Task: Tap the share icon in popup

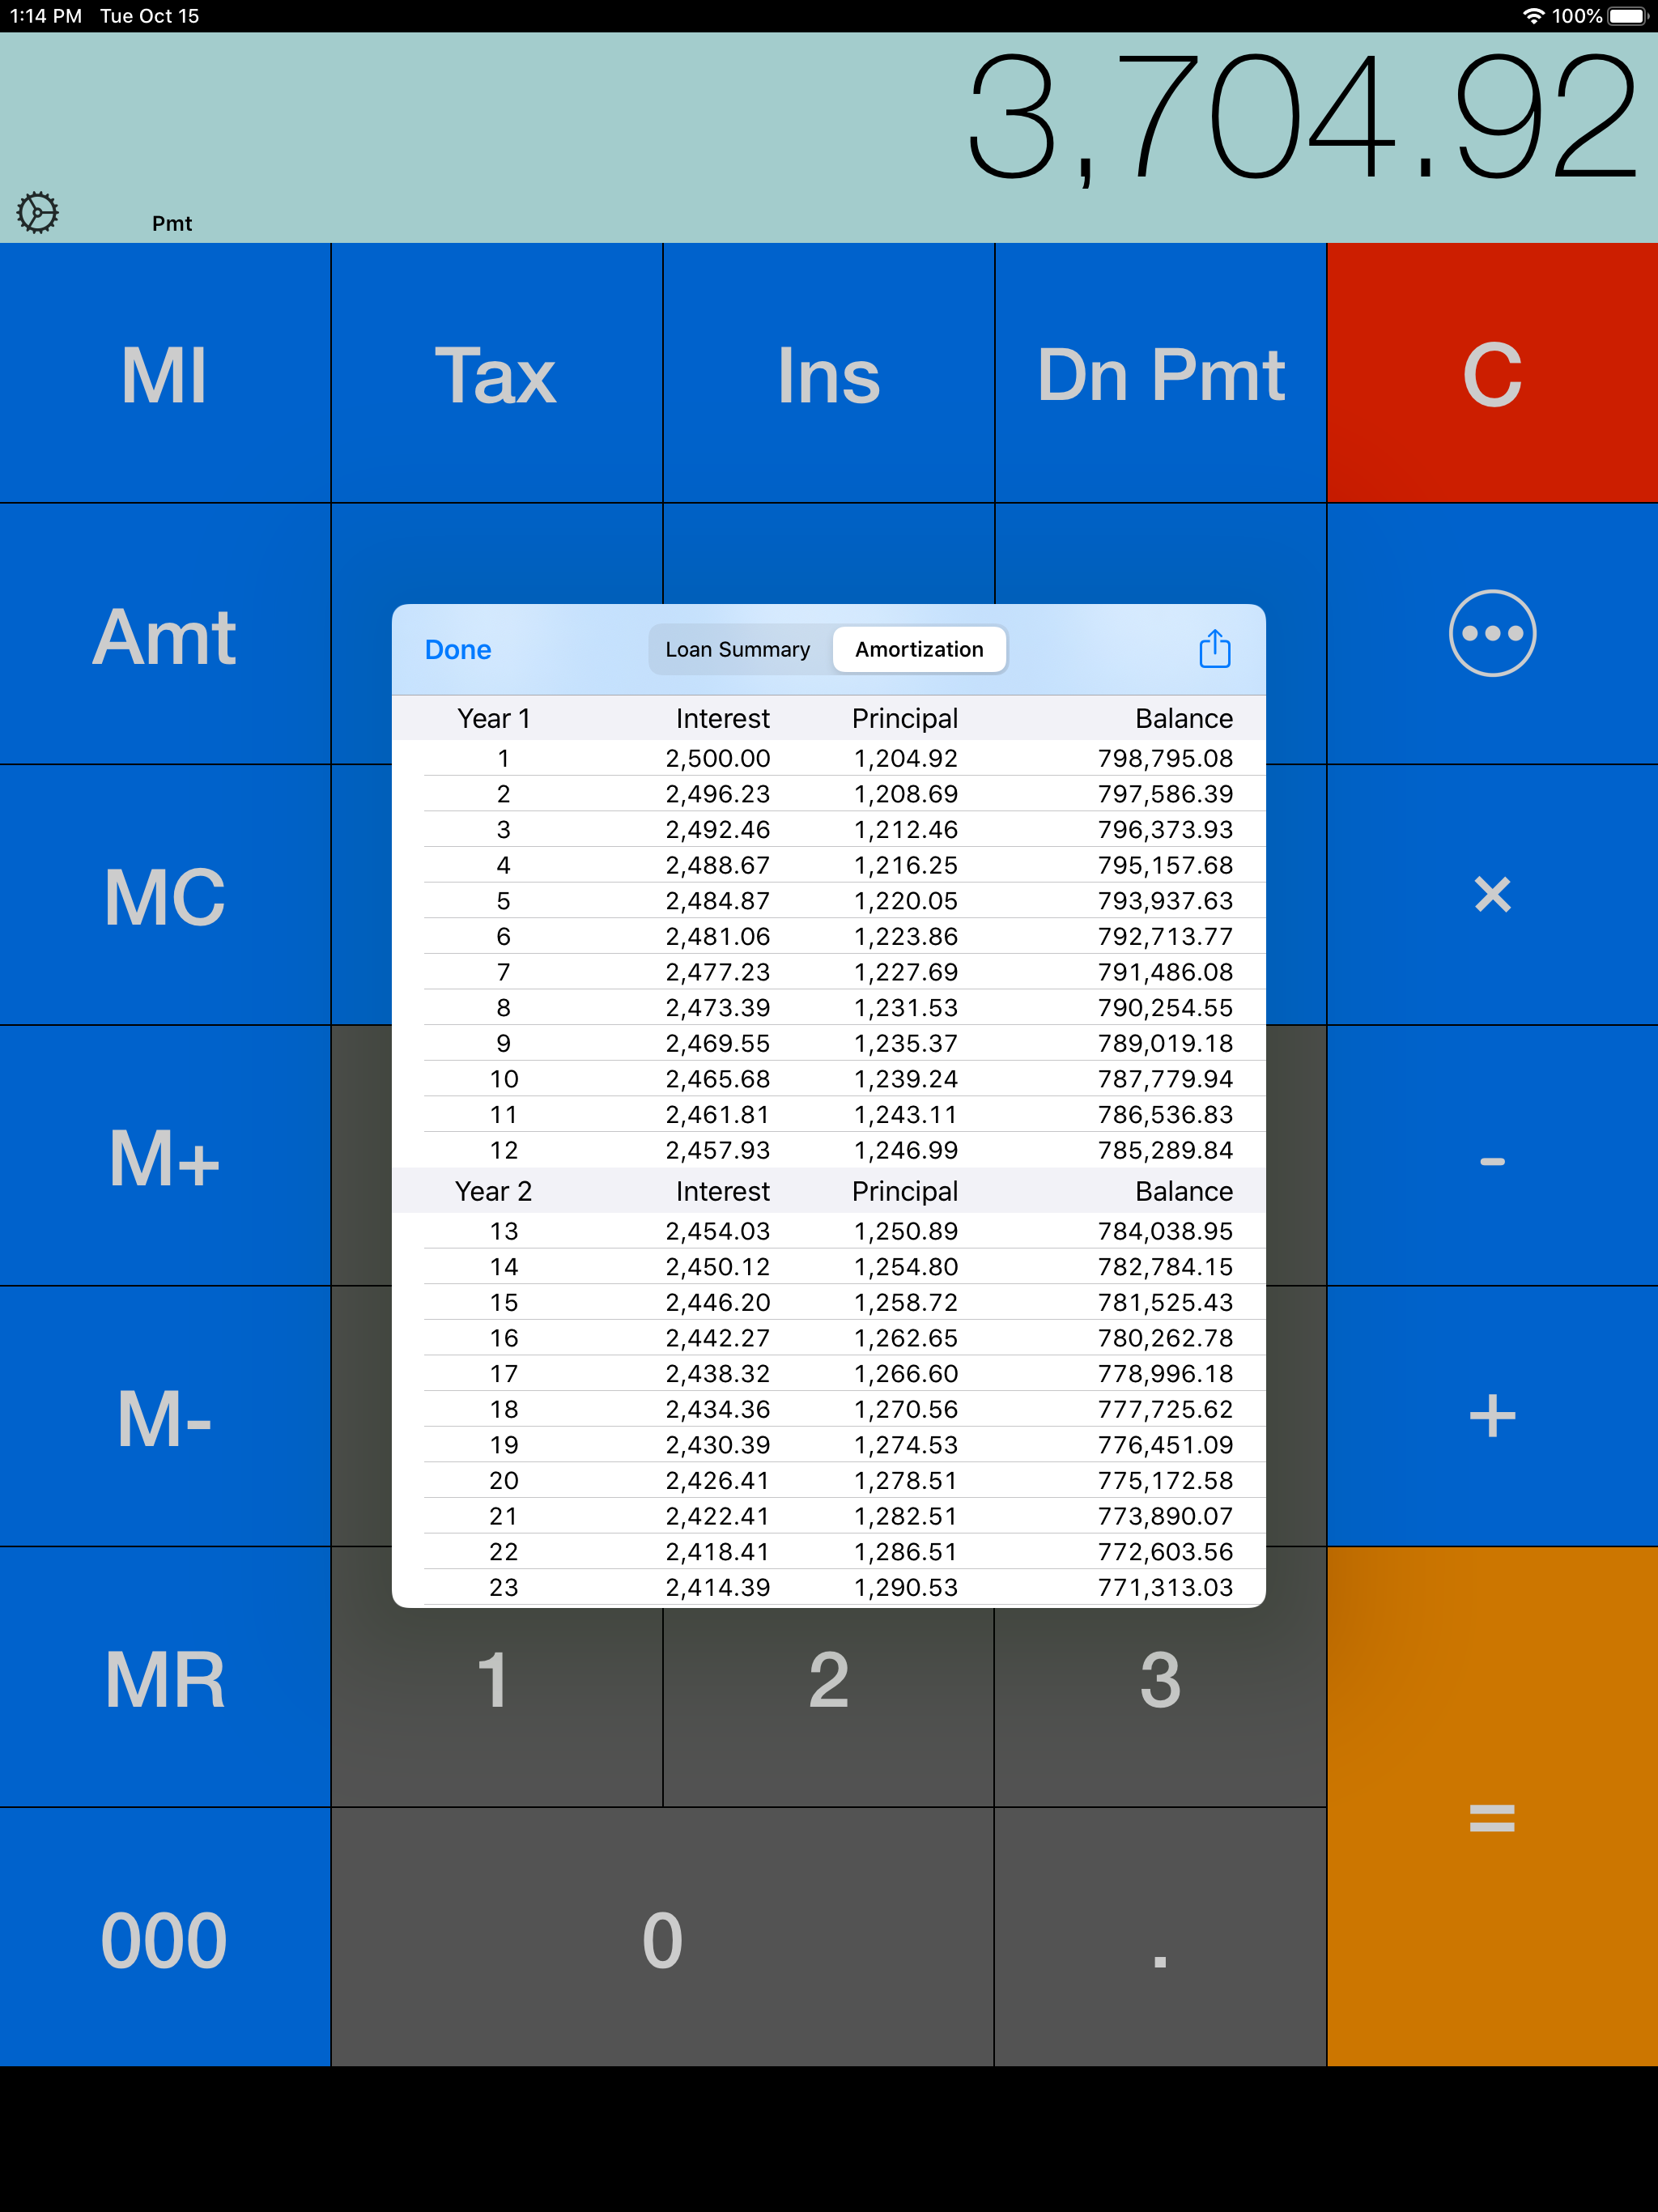Action: pos(1214,649)
